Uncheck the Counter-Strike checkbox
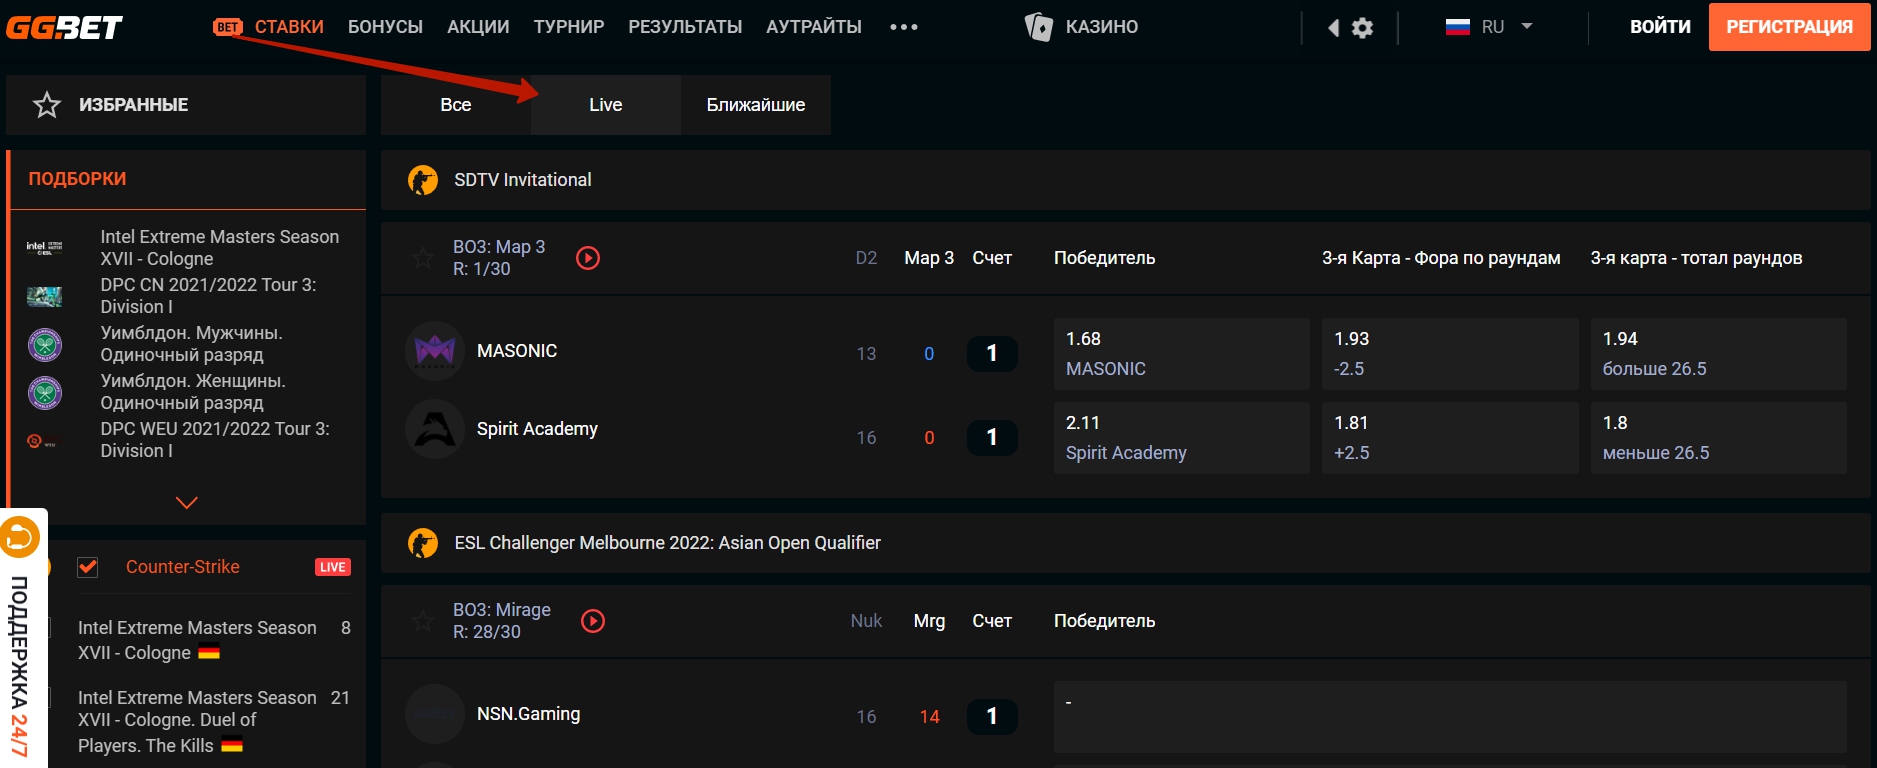1877x768 pixels. click(88, 567)
